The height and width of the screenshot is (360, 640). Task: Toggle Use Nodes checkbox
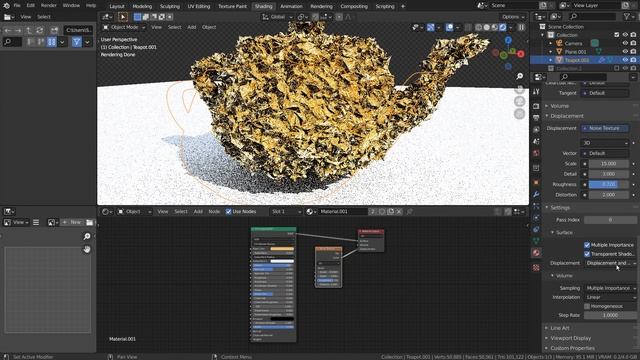point(229,211)
